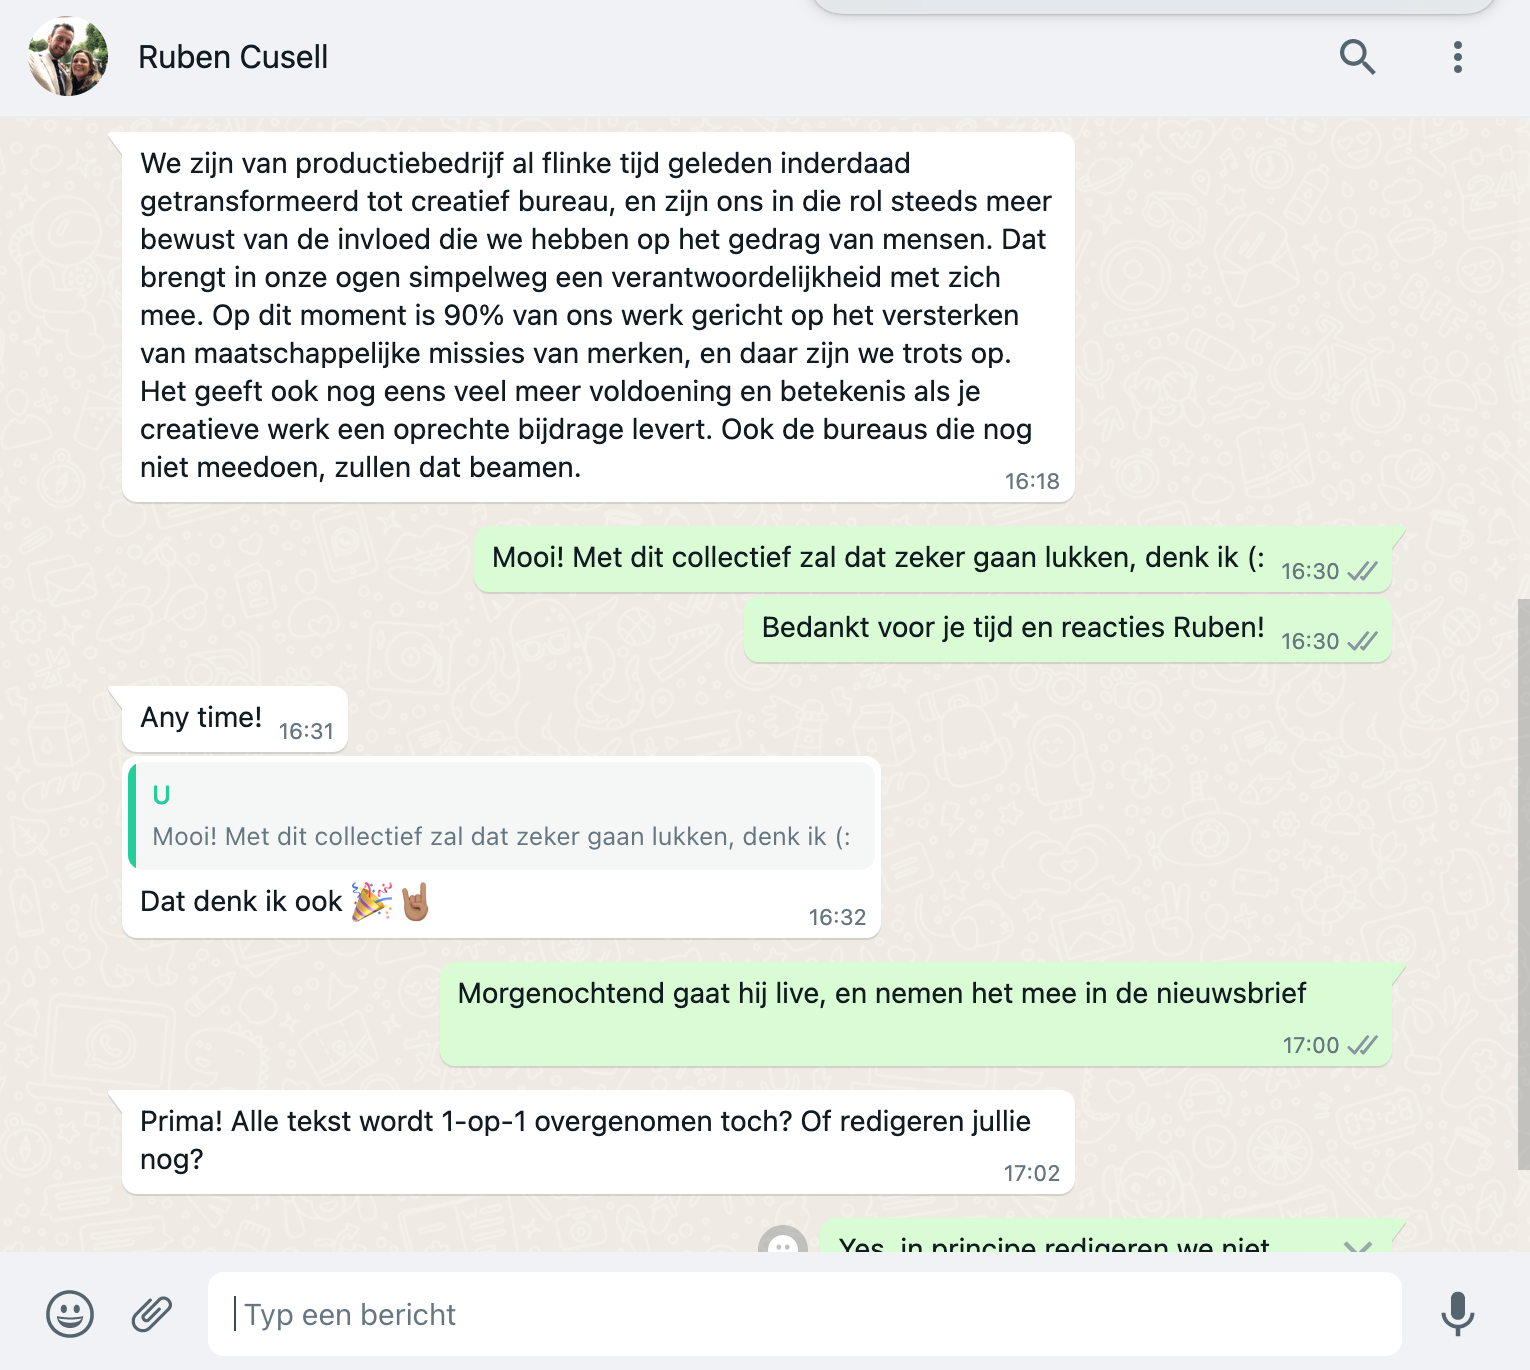1530x1370 pixels.
Task: Click into 'Typ een bericht' message field
Action: [804, 1314]
